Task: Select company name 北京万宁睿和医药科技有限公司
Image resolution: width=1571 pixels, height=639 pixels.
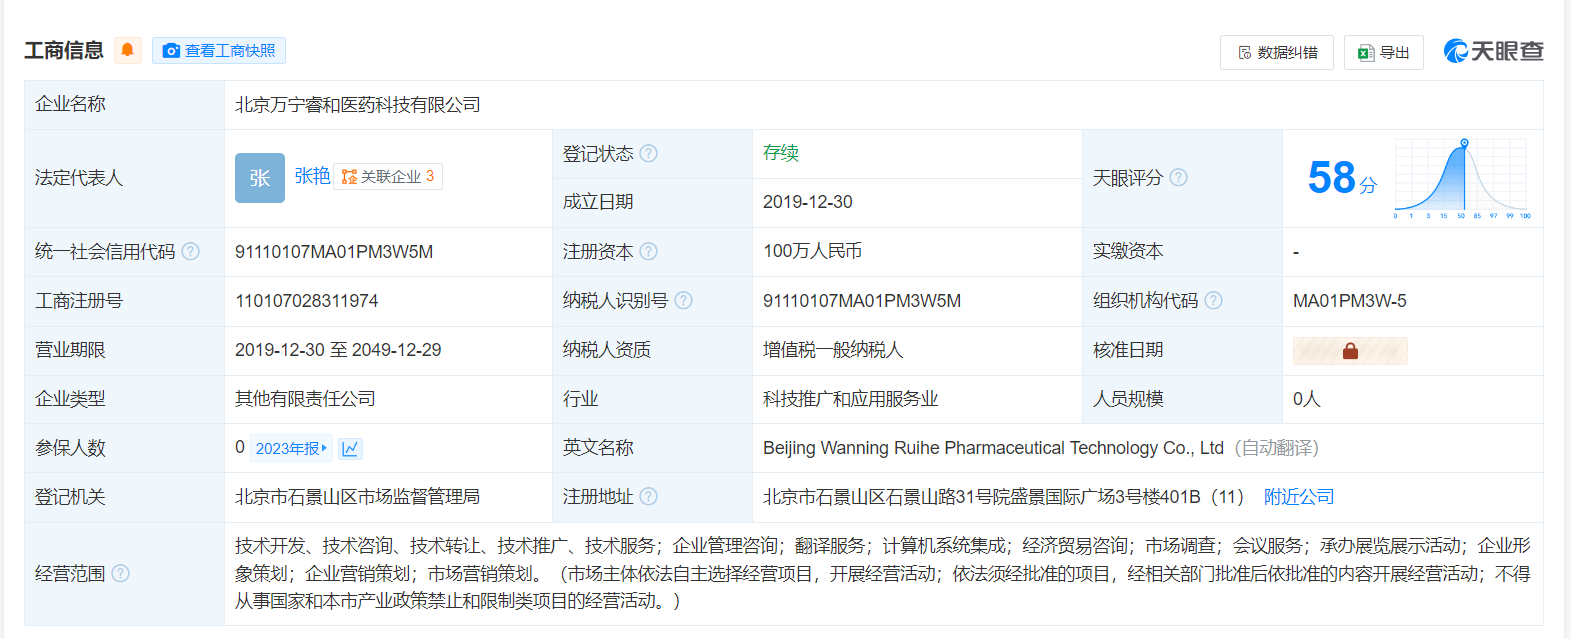Action: tap(358, 105)
